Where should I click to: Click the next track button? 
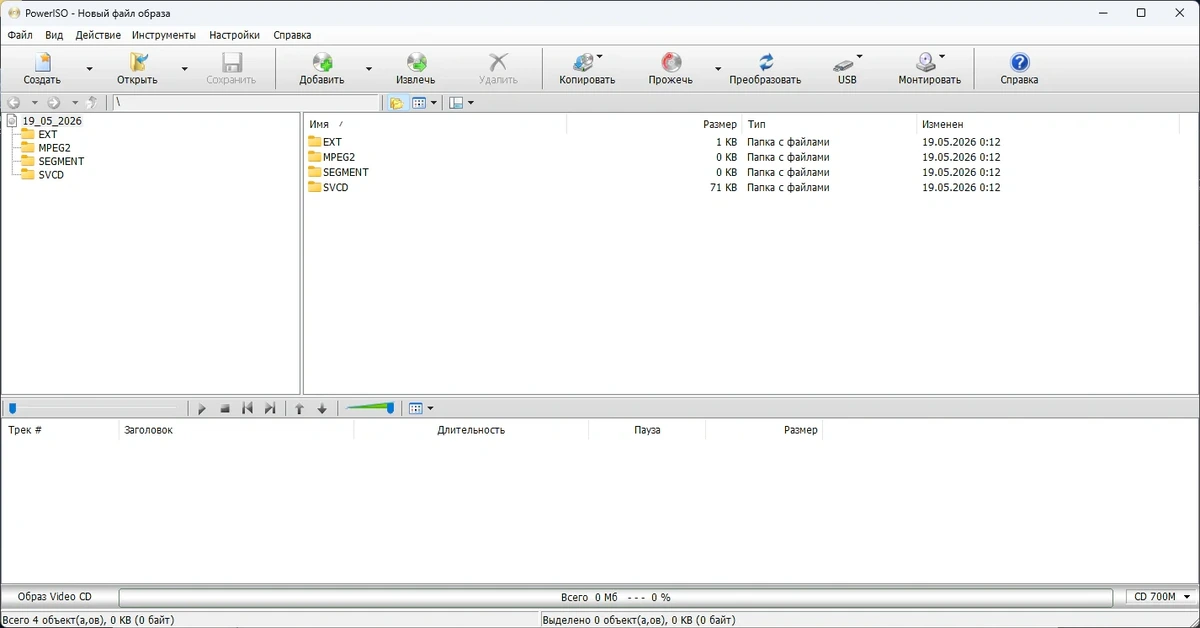pos(270,408)
